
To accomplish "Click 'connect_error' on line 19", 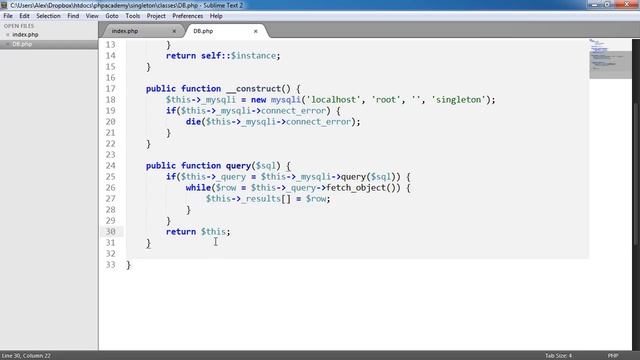I will [293, 111].
